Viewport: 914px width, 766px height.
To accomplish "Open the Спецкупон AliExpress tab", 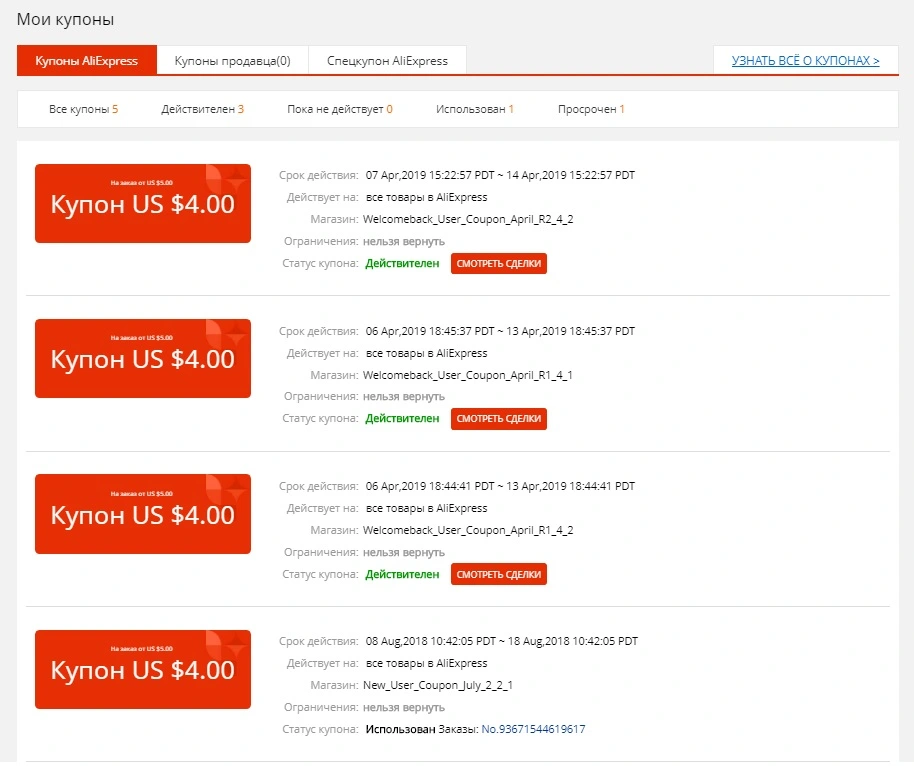I will (x=387, y=61).
